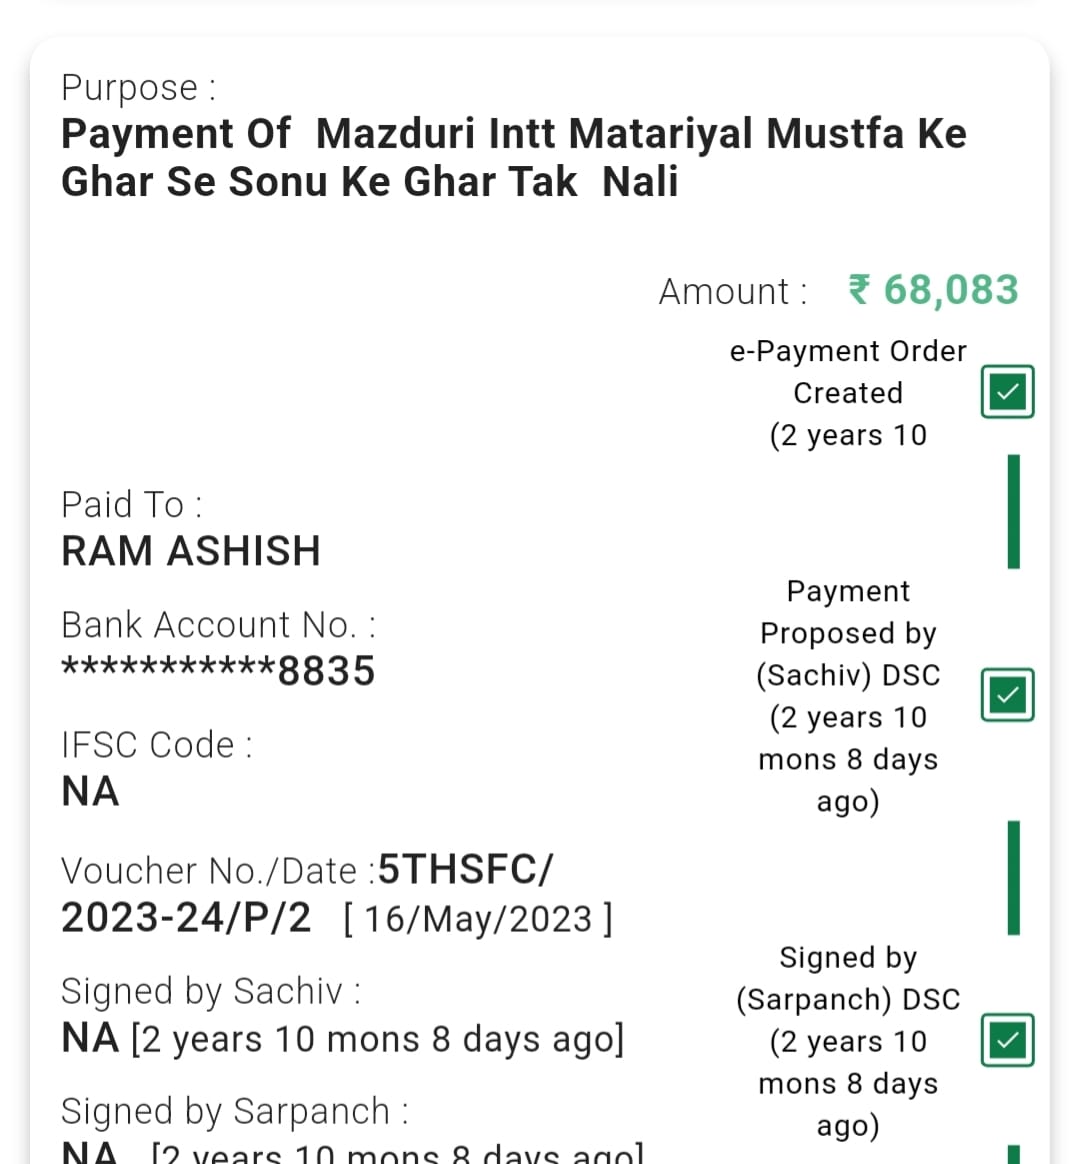Tap the Bank Account No. label

[218, 625]
